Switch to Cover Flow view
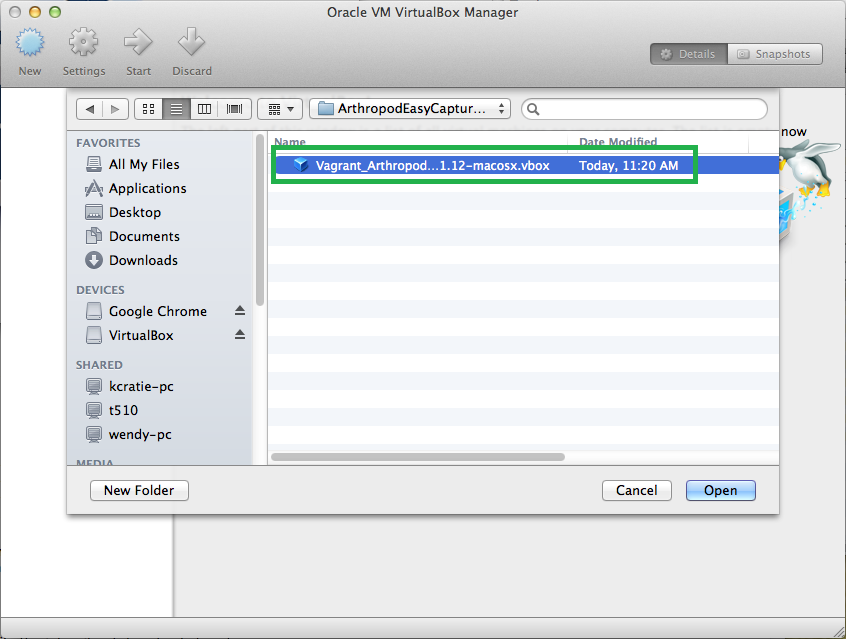This screenshot has width=846, height=639. (234, 109)
